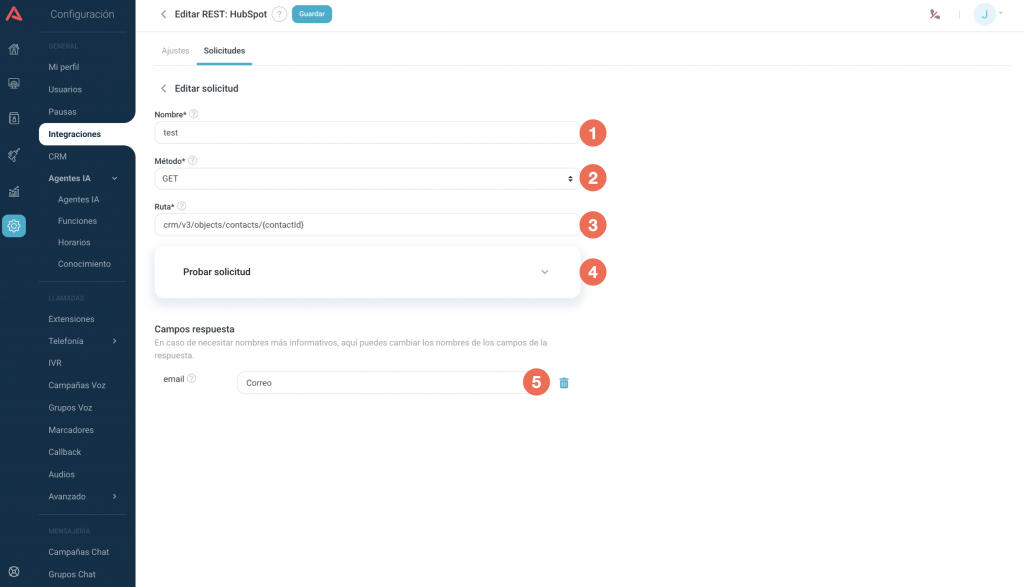Open the monitor icon in left rail
This screenshot has width=1024, height=587.
click(x=14, y=84)
